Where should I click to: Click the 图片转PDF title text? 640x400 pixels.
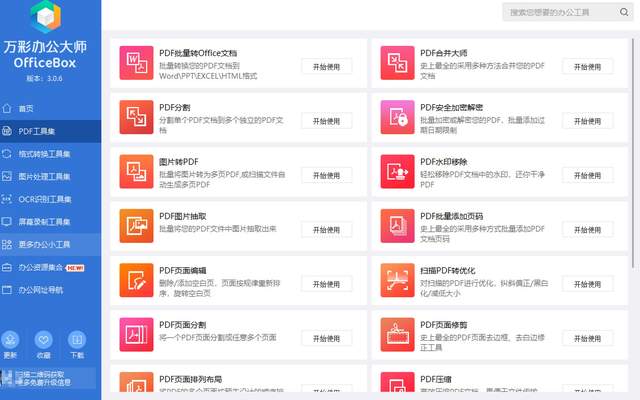(x=179, y=162)
